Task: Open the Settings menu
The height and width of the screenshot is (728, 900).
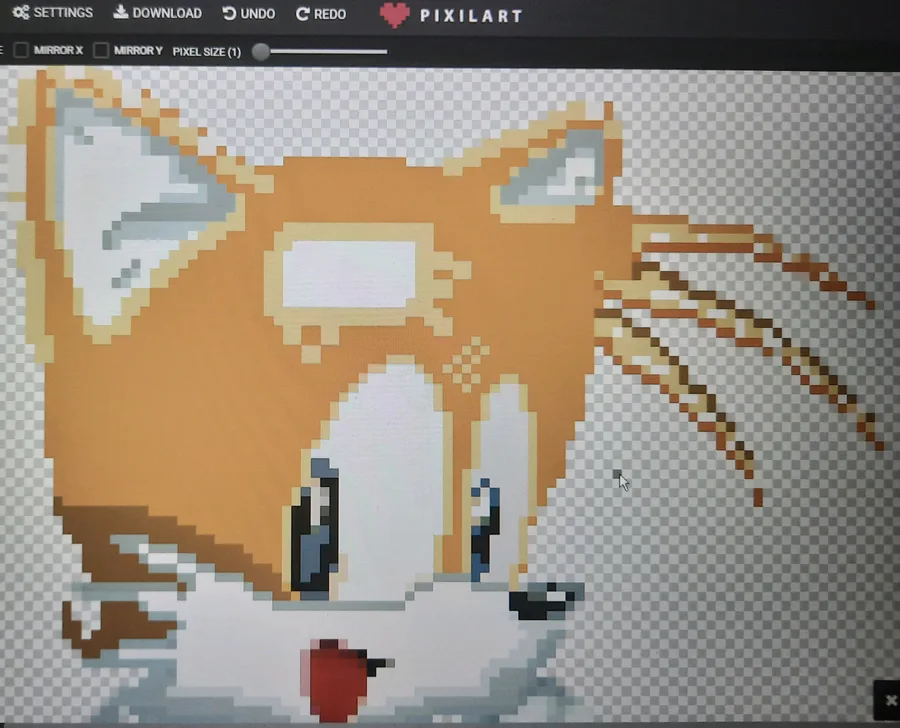Action: [x=53, y=13]
